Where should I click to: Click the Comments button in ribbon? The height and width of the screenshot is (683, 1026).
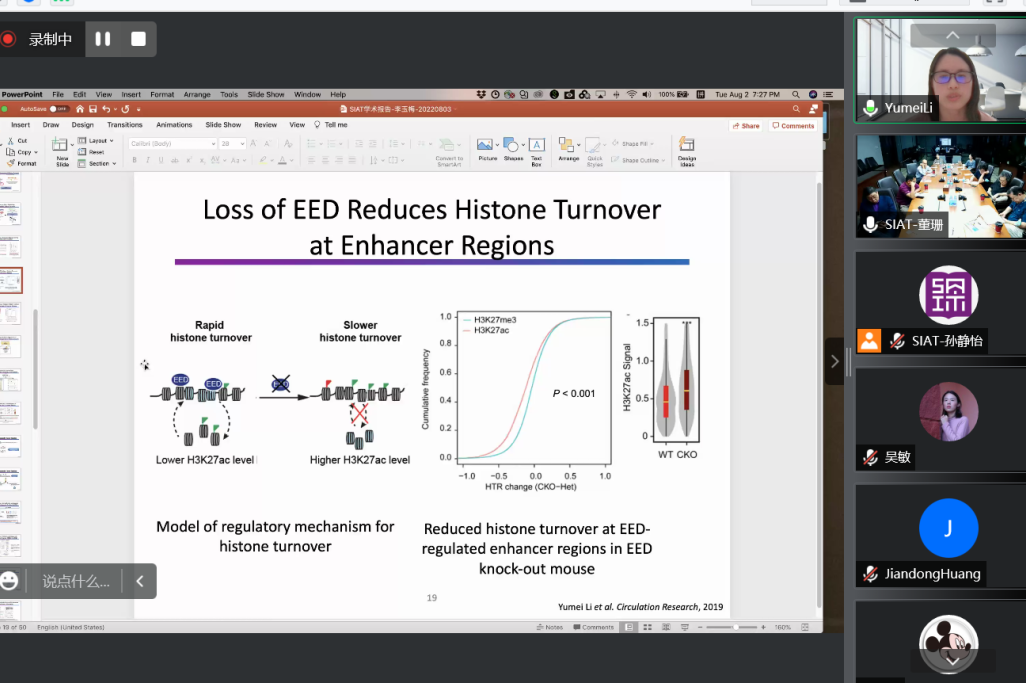coord(793,126)
